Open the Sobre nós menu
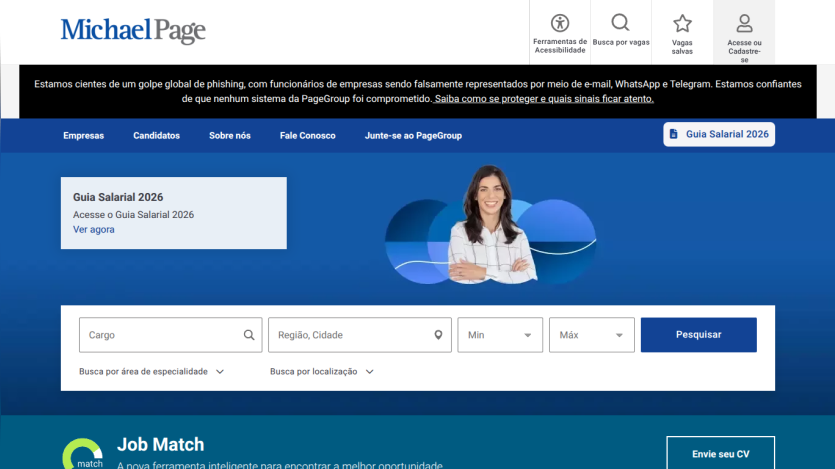This screenshot has height=469, width=835. coord(230,136)
